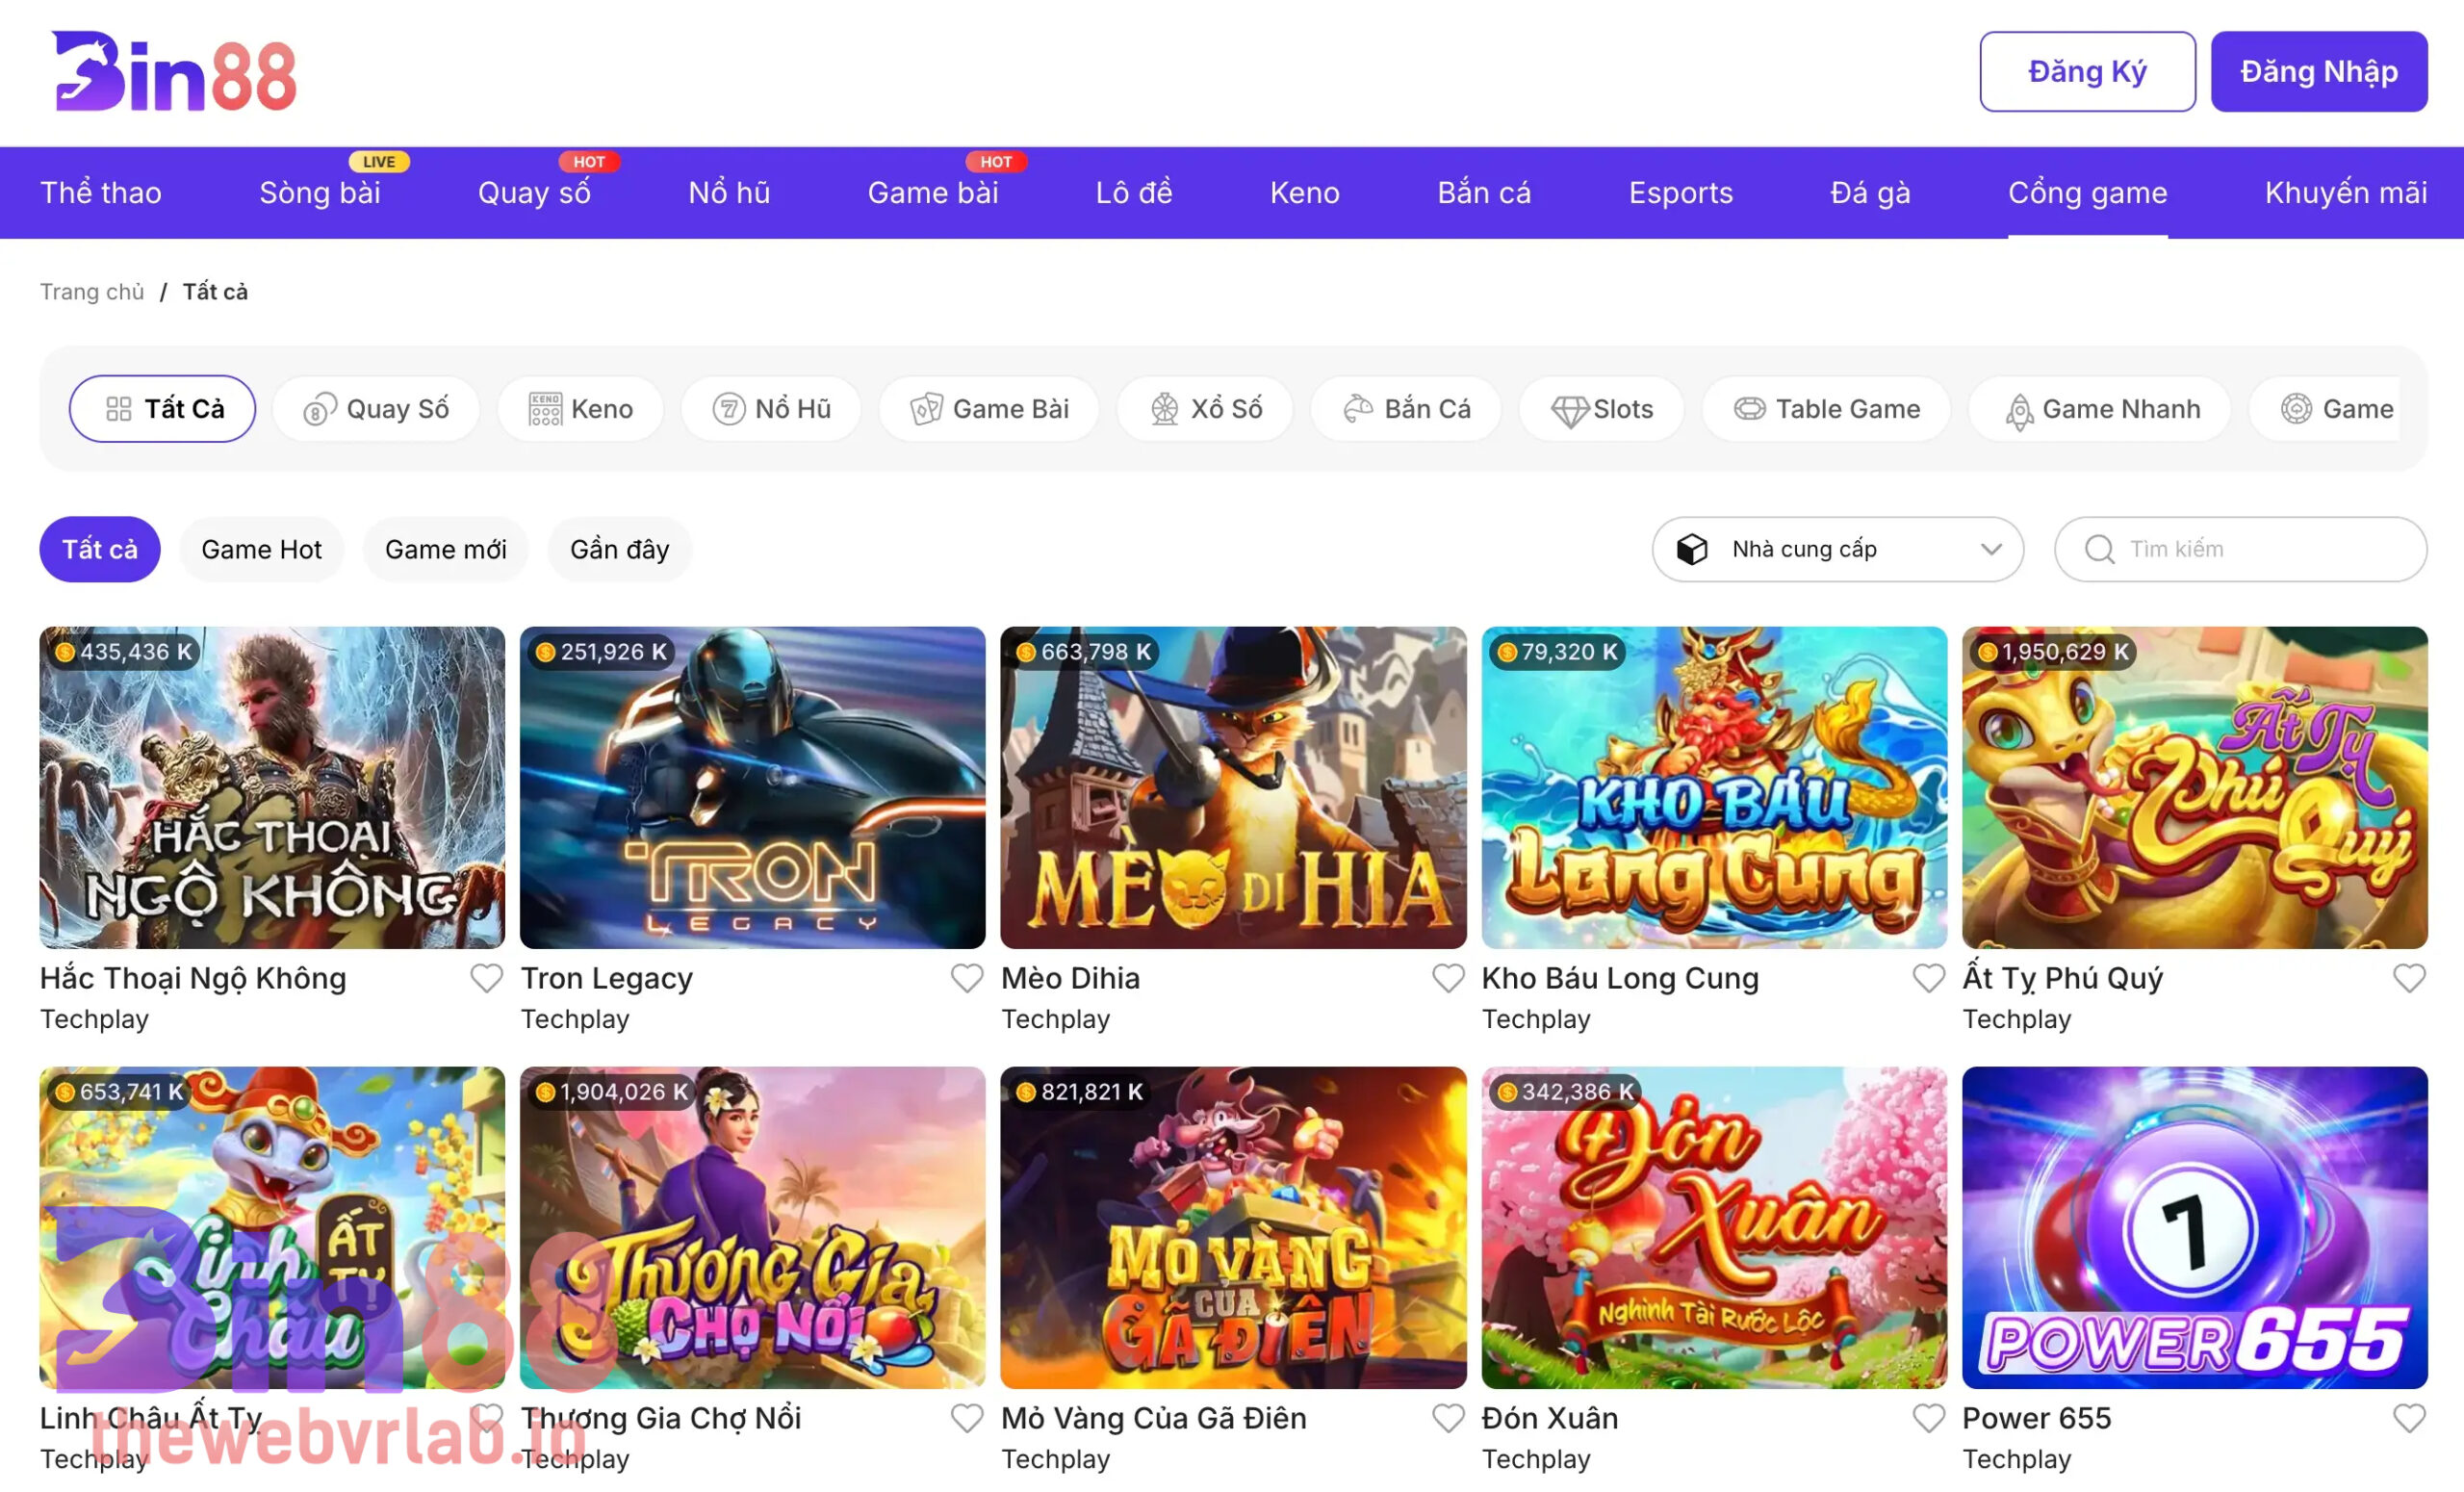
Task: Toggle favorite heart for Mèo Dihia
Action: point(1447,978)
